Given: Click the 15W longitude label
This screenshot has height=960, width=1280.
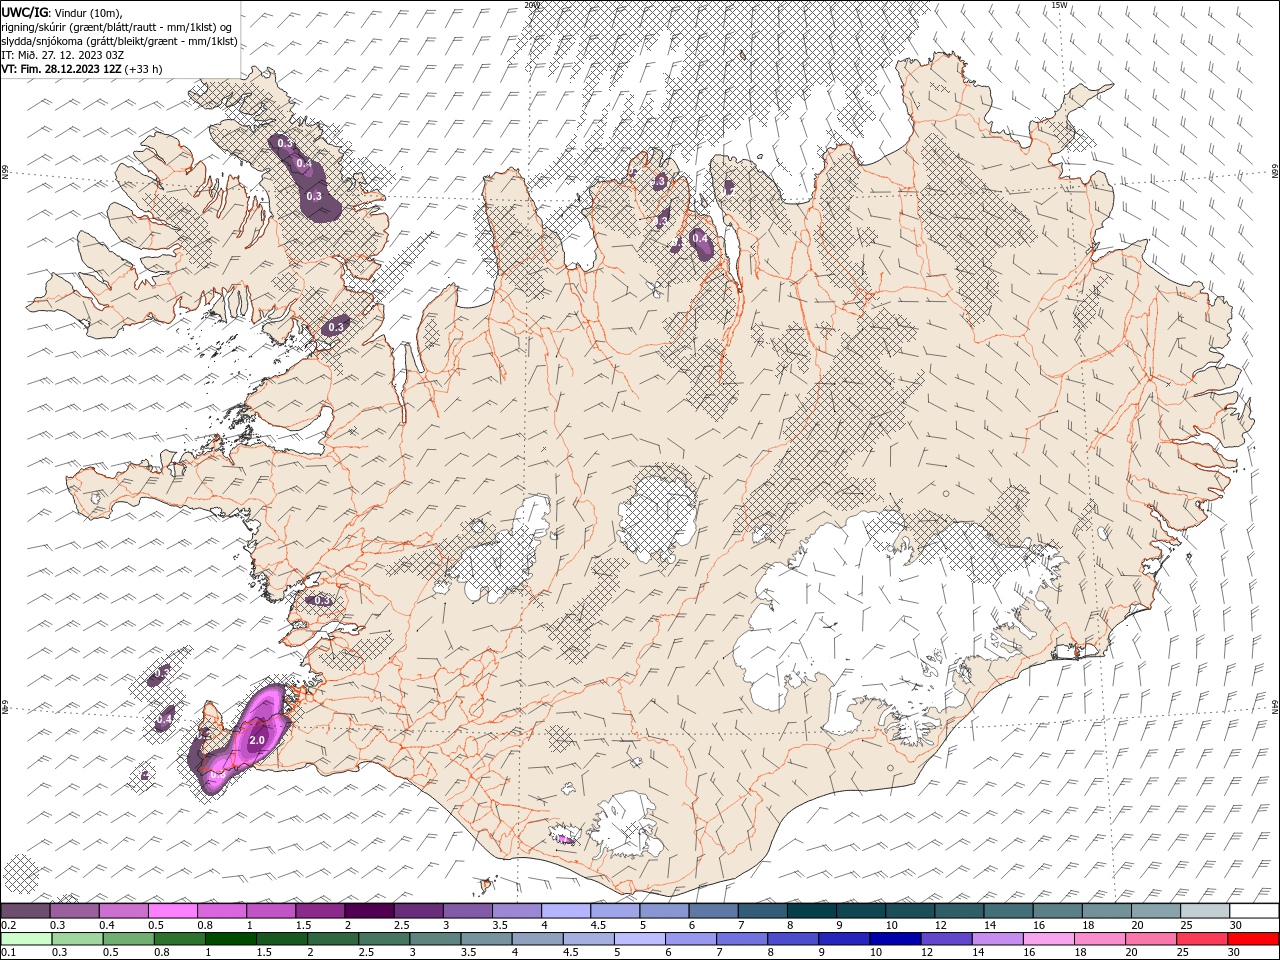Looking at the screenshot, I should point(1060,5).
